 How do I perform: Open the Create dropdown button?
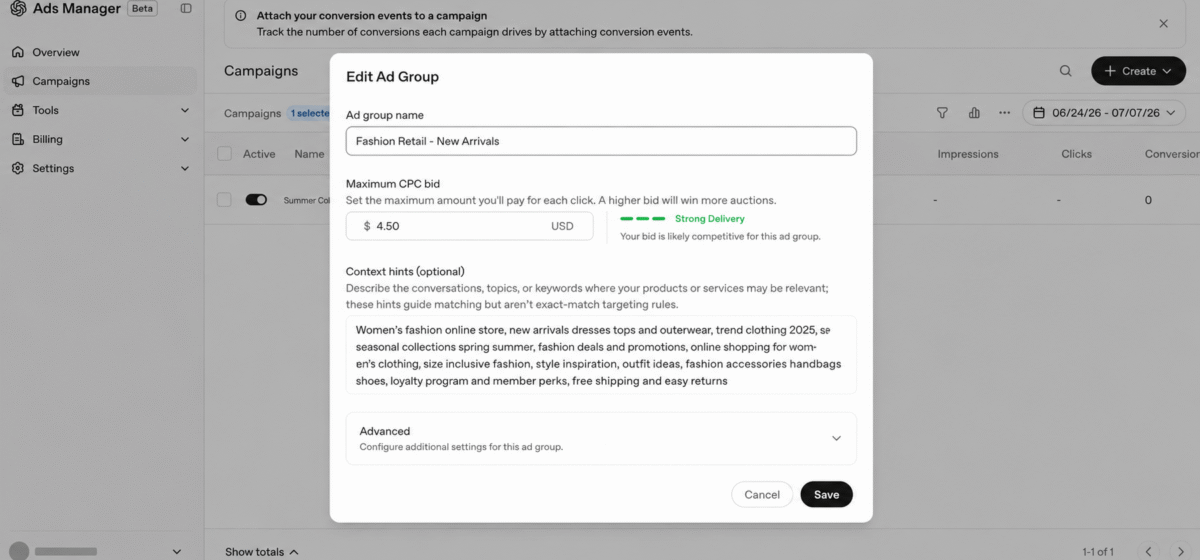pyautogui.click(x=1138, y=71)
